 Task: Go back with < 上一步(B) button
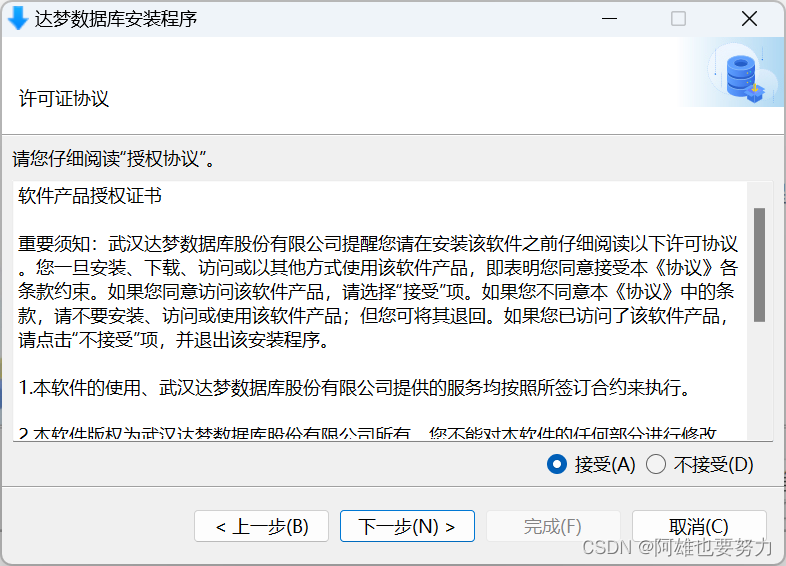261,526
